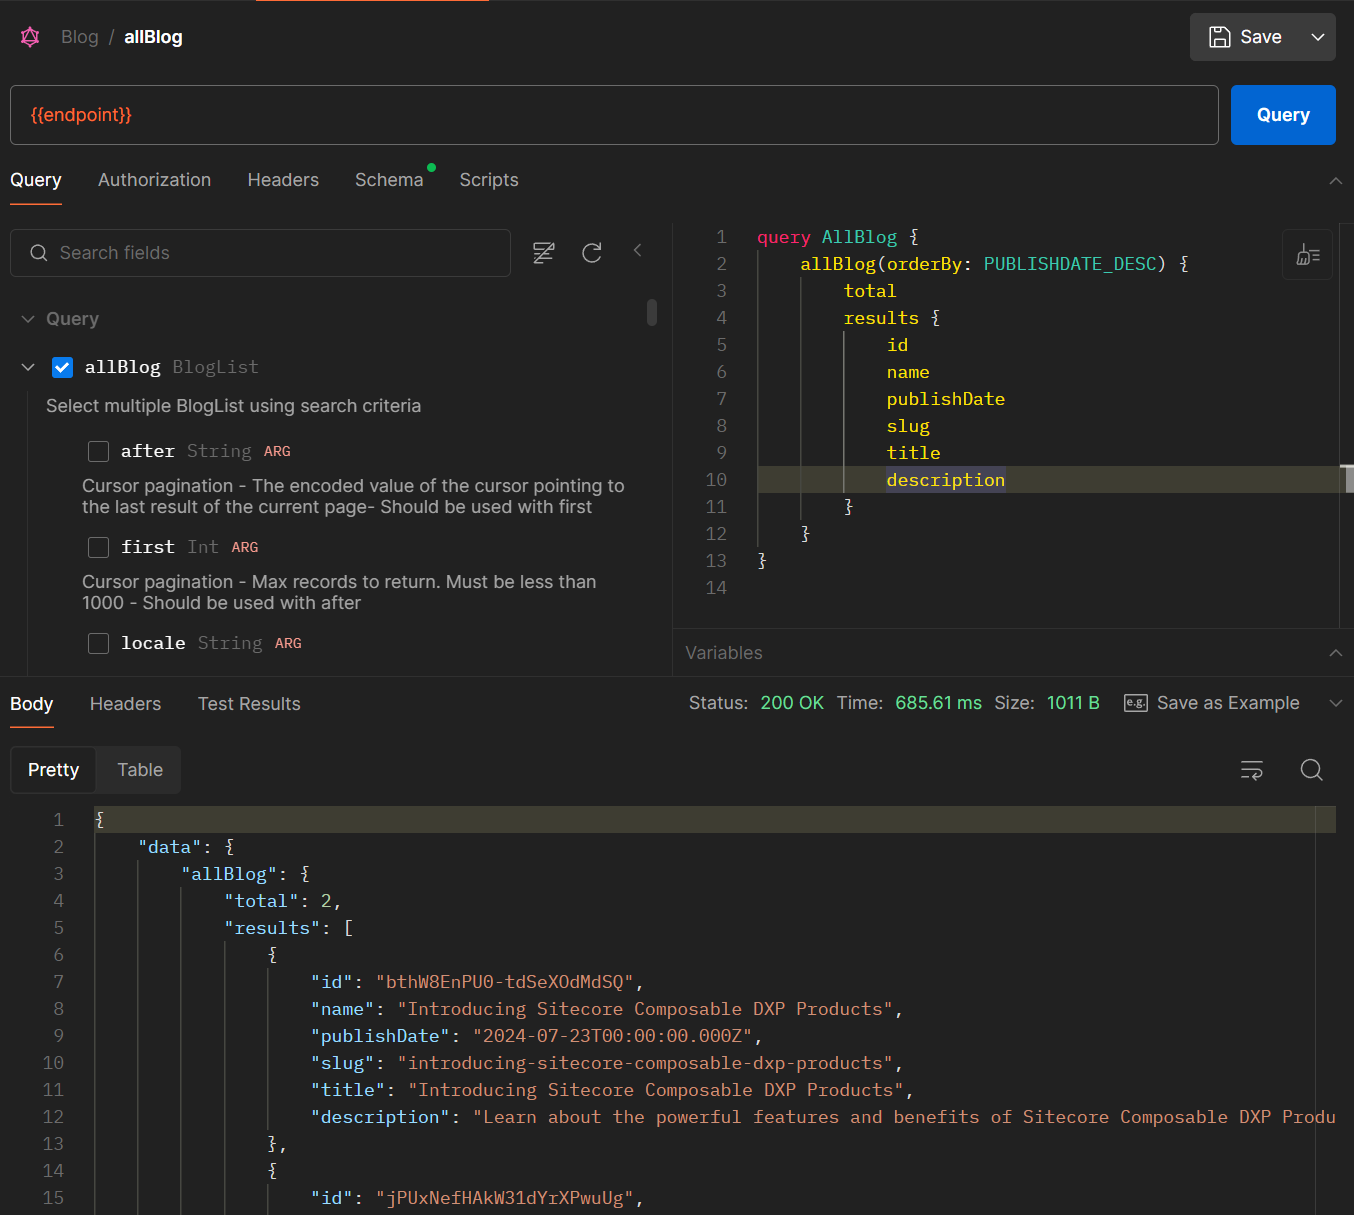Click the {{endpoint}} URL field
This screenshot has height=1215, width=1354.
pos(614,115)
